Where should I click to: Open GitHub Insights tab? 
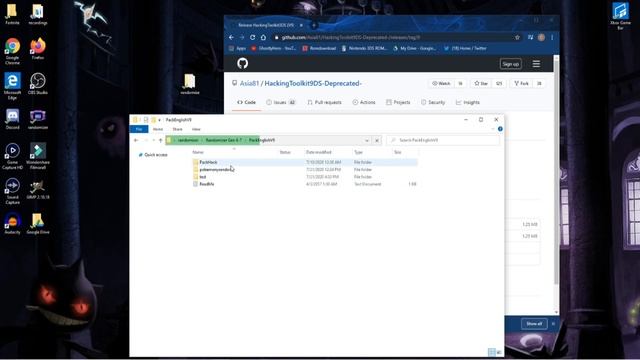coord(468,102)
